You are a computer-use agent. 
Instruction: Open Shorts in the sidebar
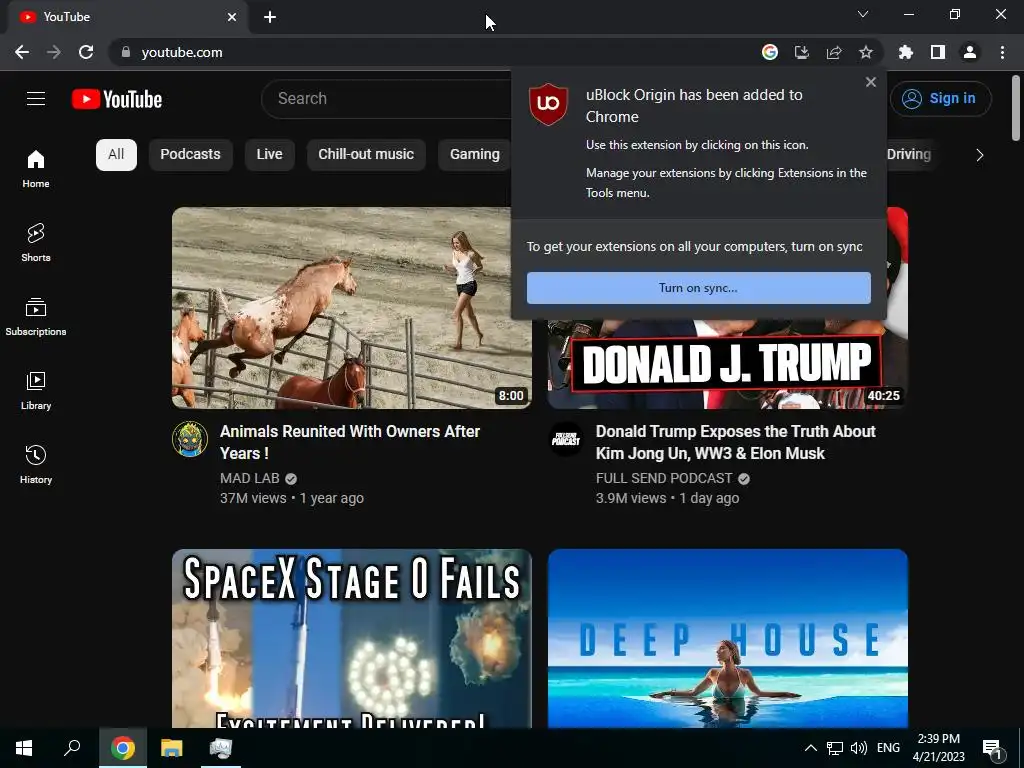(x=36, y=242)
